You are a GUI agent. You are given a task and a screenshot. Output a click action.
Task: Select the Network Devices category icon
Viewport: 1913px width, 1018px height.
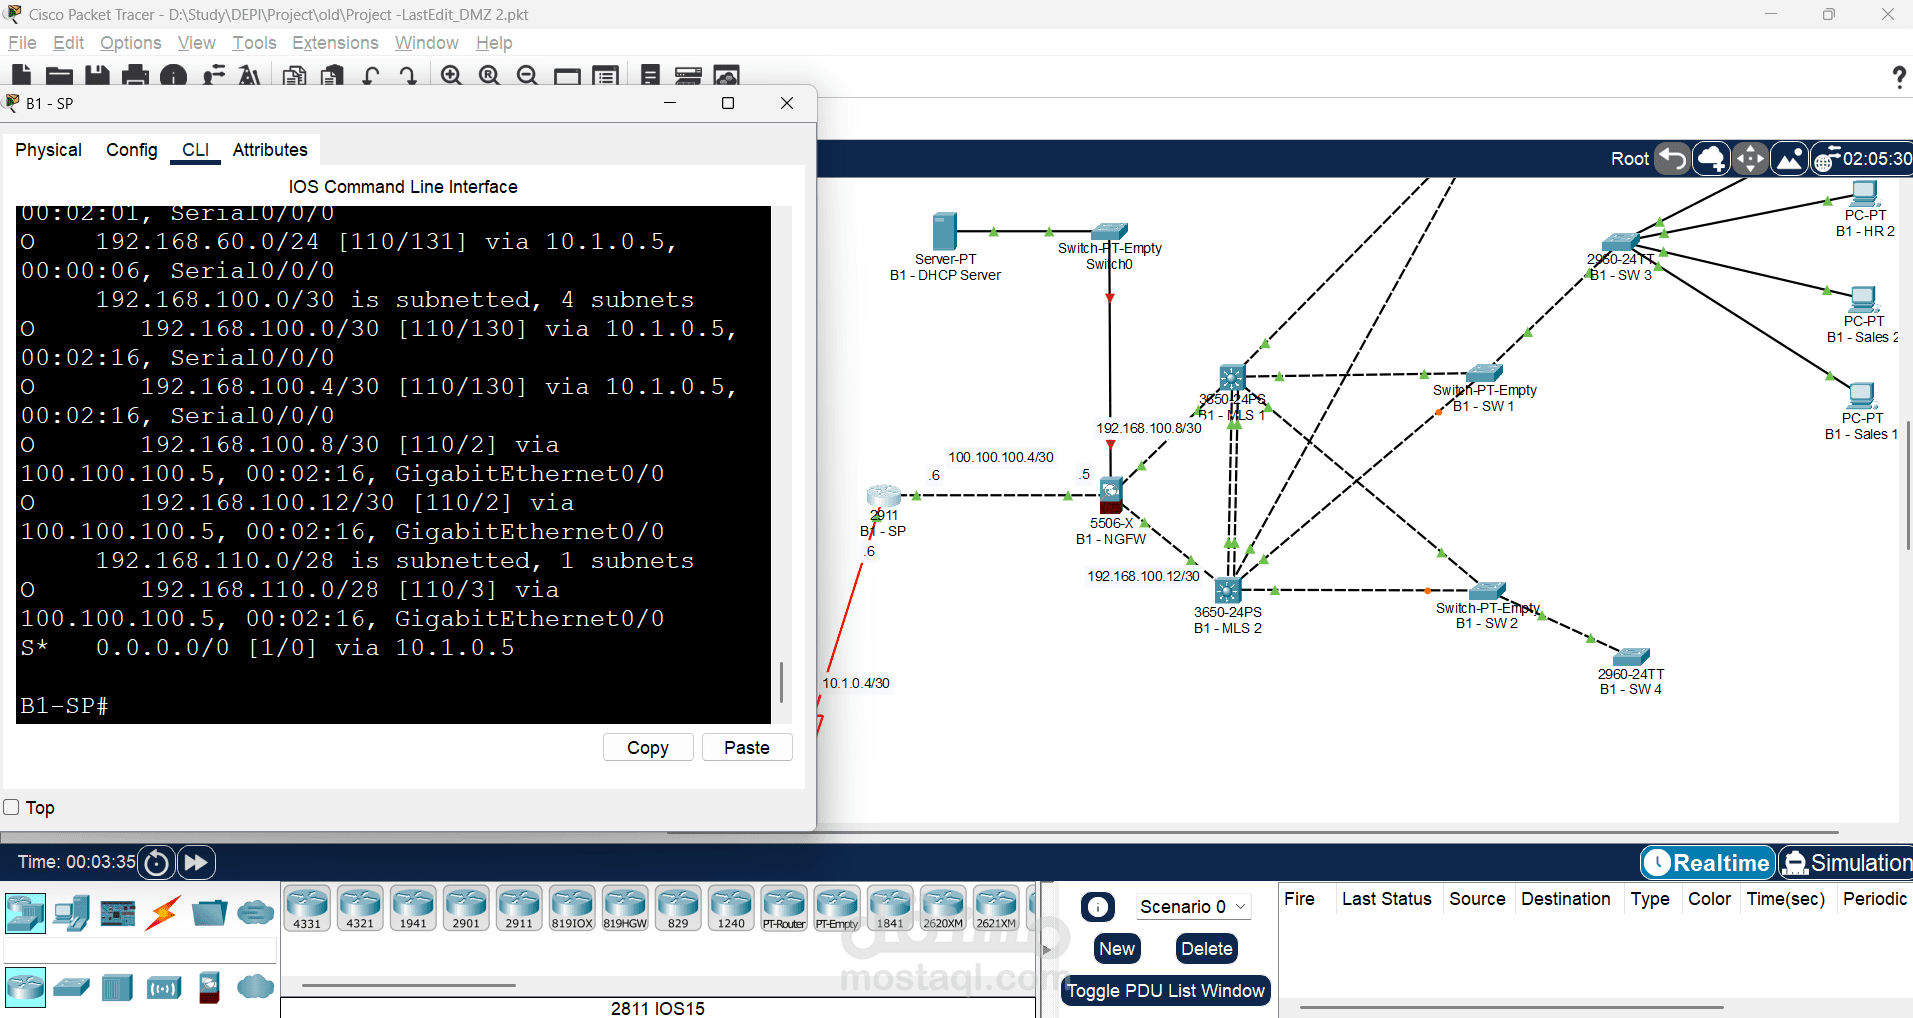25,912
